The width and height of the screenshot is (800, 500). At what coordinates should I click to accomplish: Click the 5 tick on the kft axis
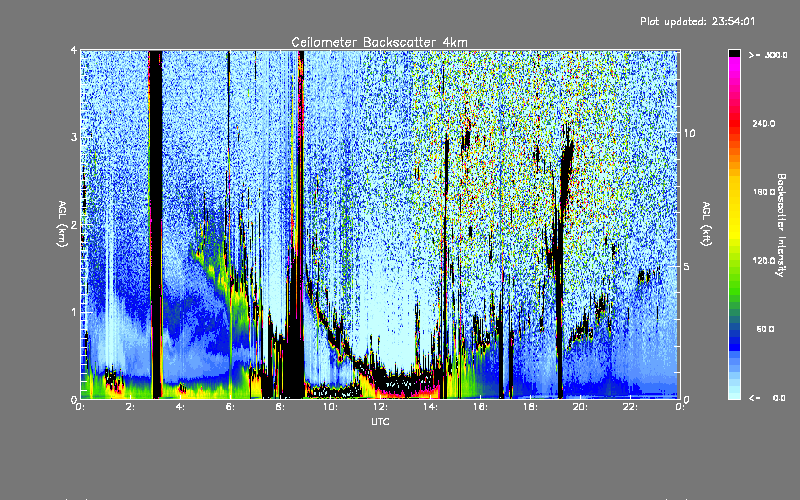coord(687,266)
